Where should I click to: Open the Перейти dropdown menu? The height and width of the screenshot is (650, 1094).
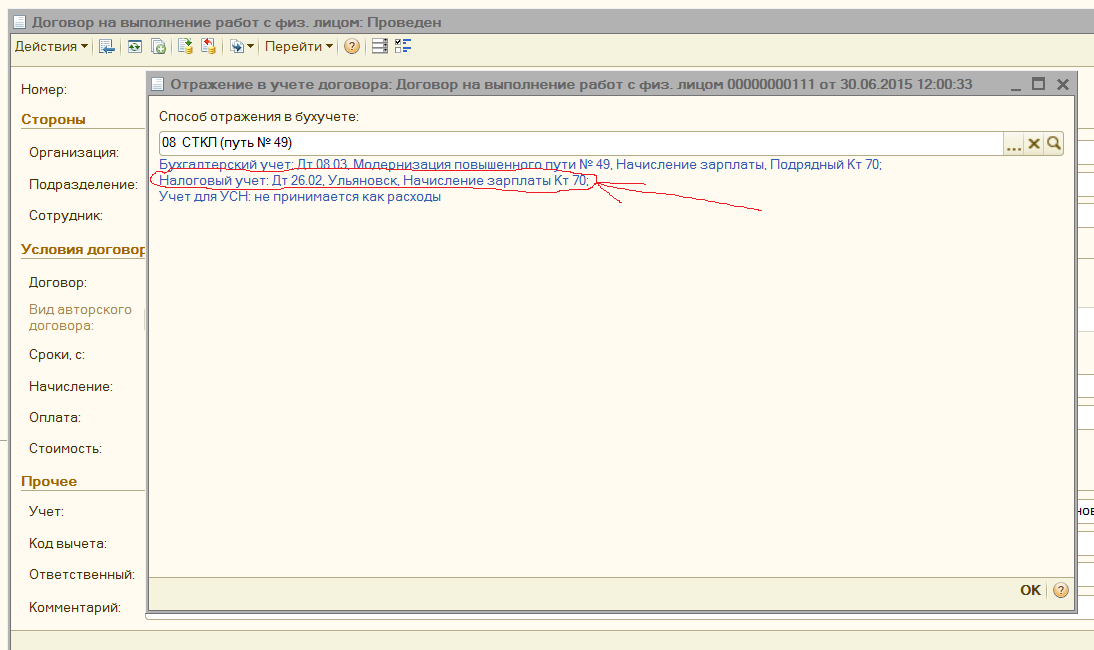(299, 46)
